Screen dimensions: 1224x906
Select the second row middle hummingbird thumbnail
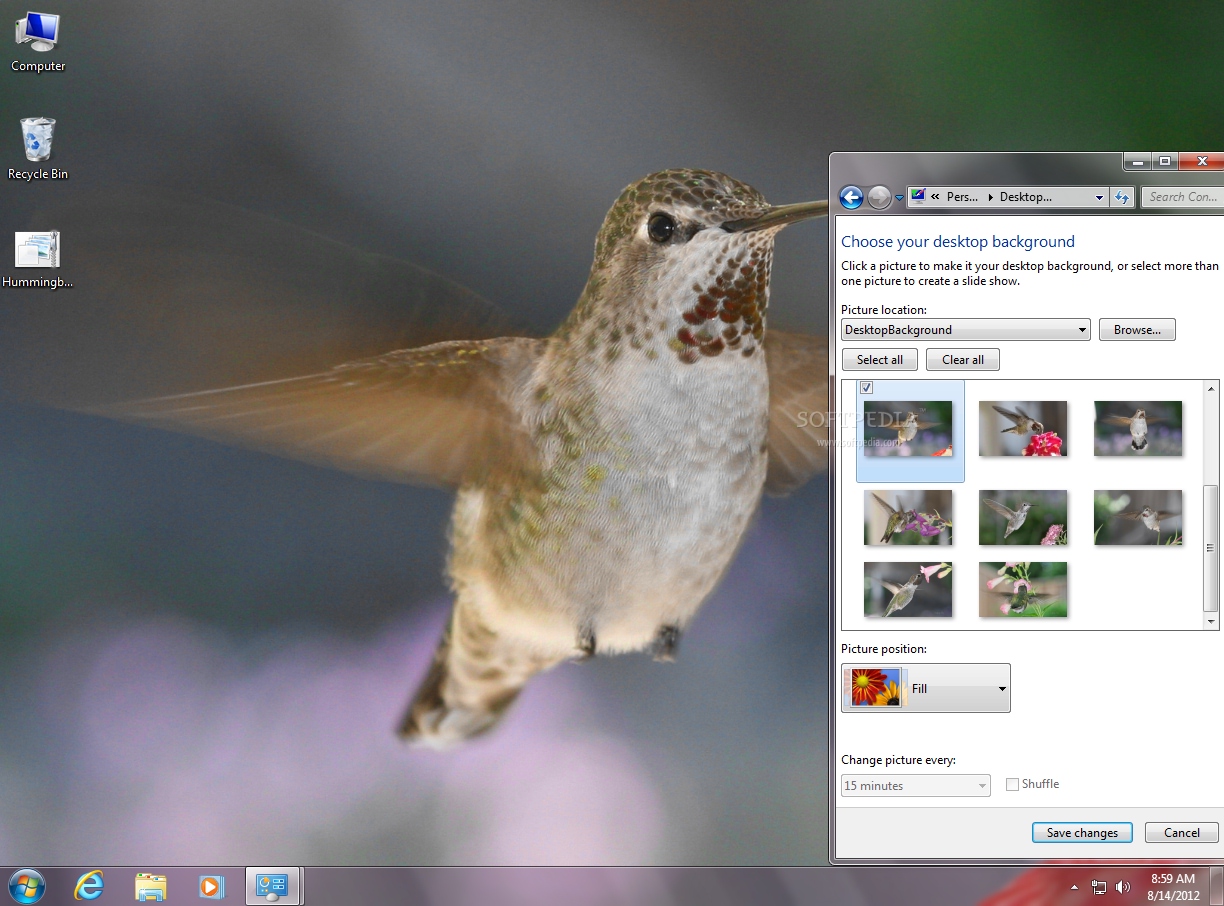(1023, 517)
